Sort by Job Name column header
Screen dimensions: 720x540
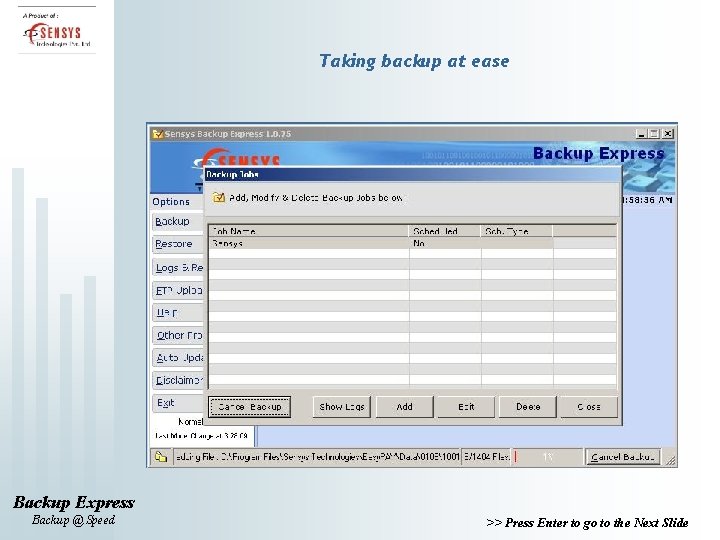[x=309, y=231]
